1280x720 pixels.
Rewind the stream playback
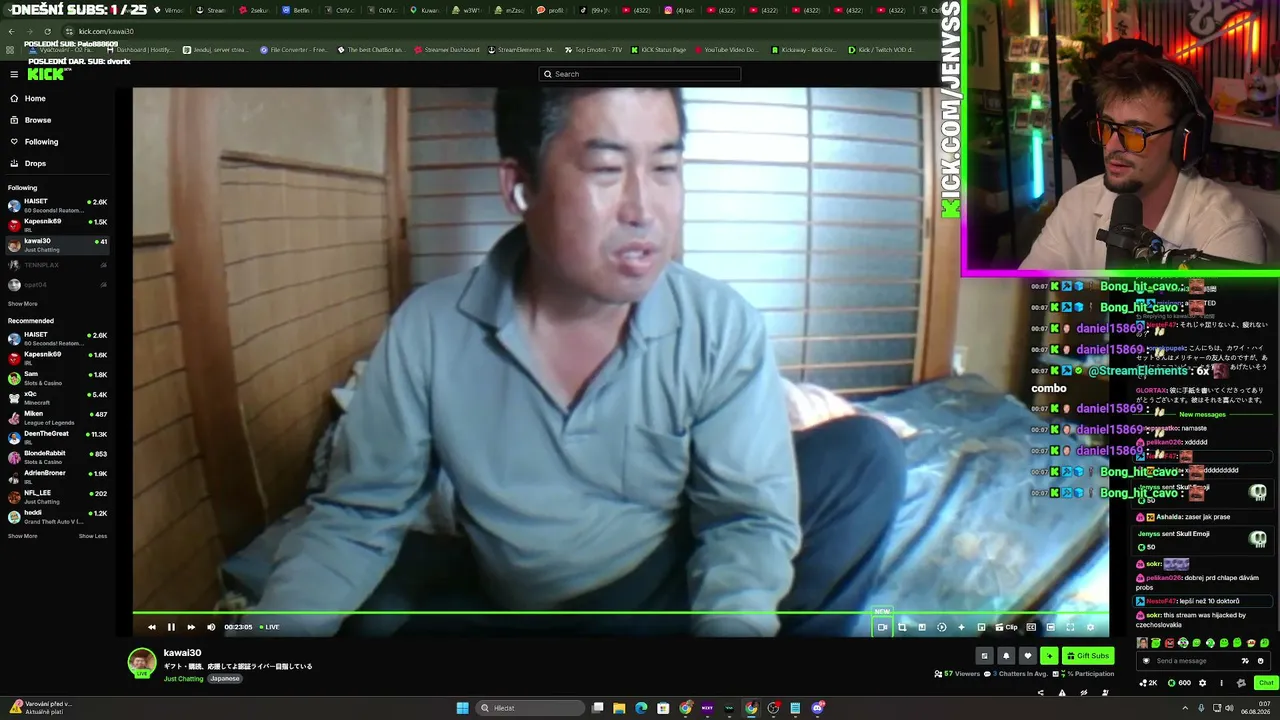click(x=151, y=627)
